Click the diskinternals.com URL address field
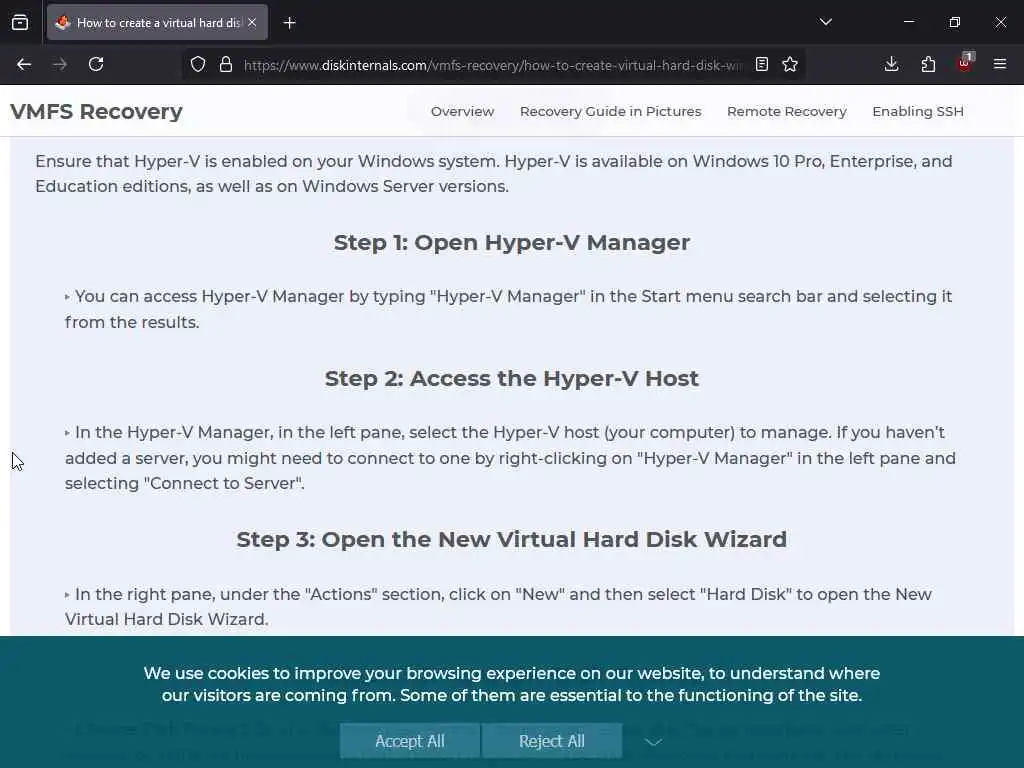Viewport: 1024px width, 768px height. (x=493, y=65)
